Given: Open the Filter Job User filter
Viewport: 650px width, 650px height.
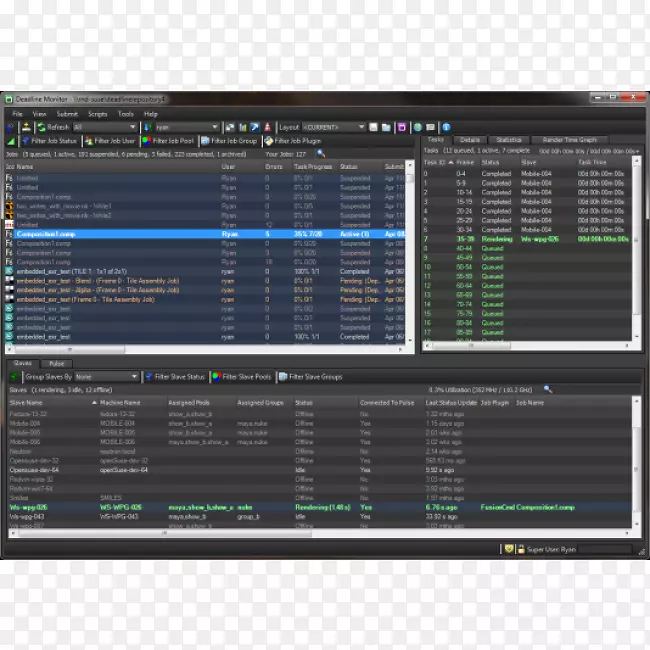Looking at the screenshot, I should click(x=110, y=141).
